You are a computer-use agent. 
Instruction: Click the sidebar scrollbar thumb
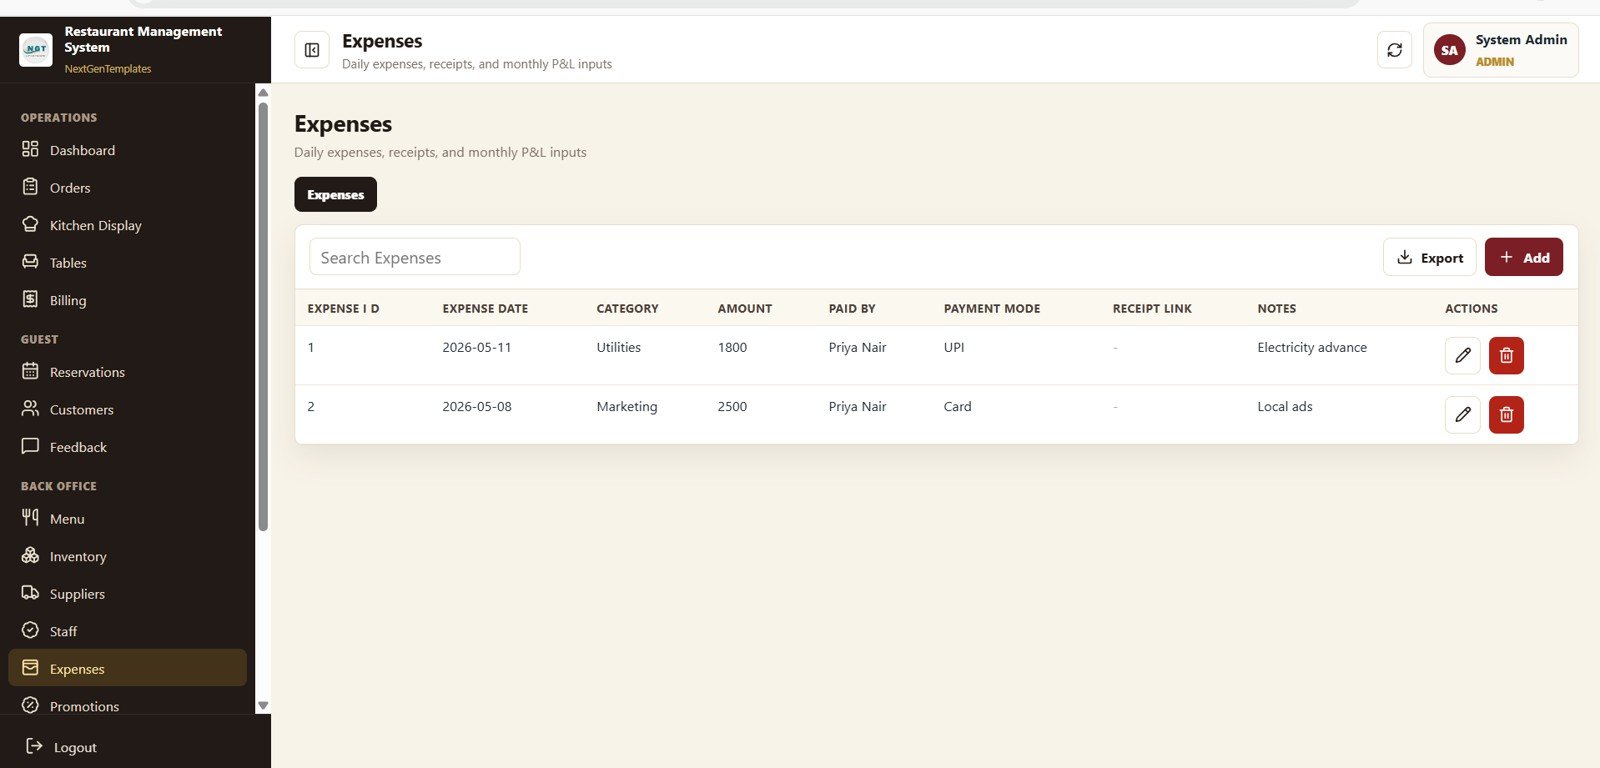(x=263, y=315)
